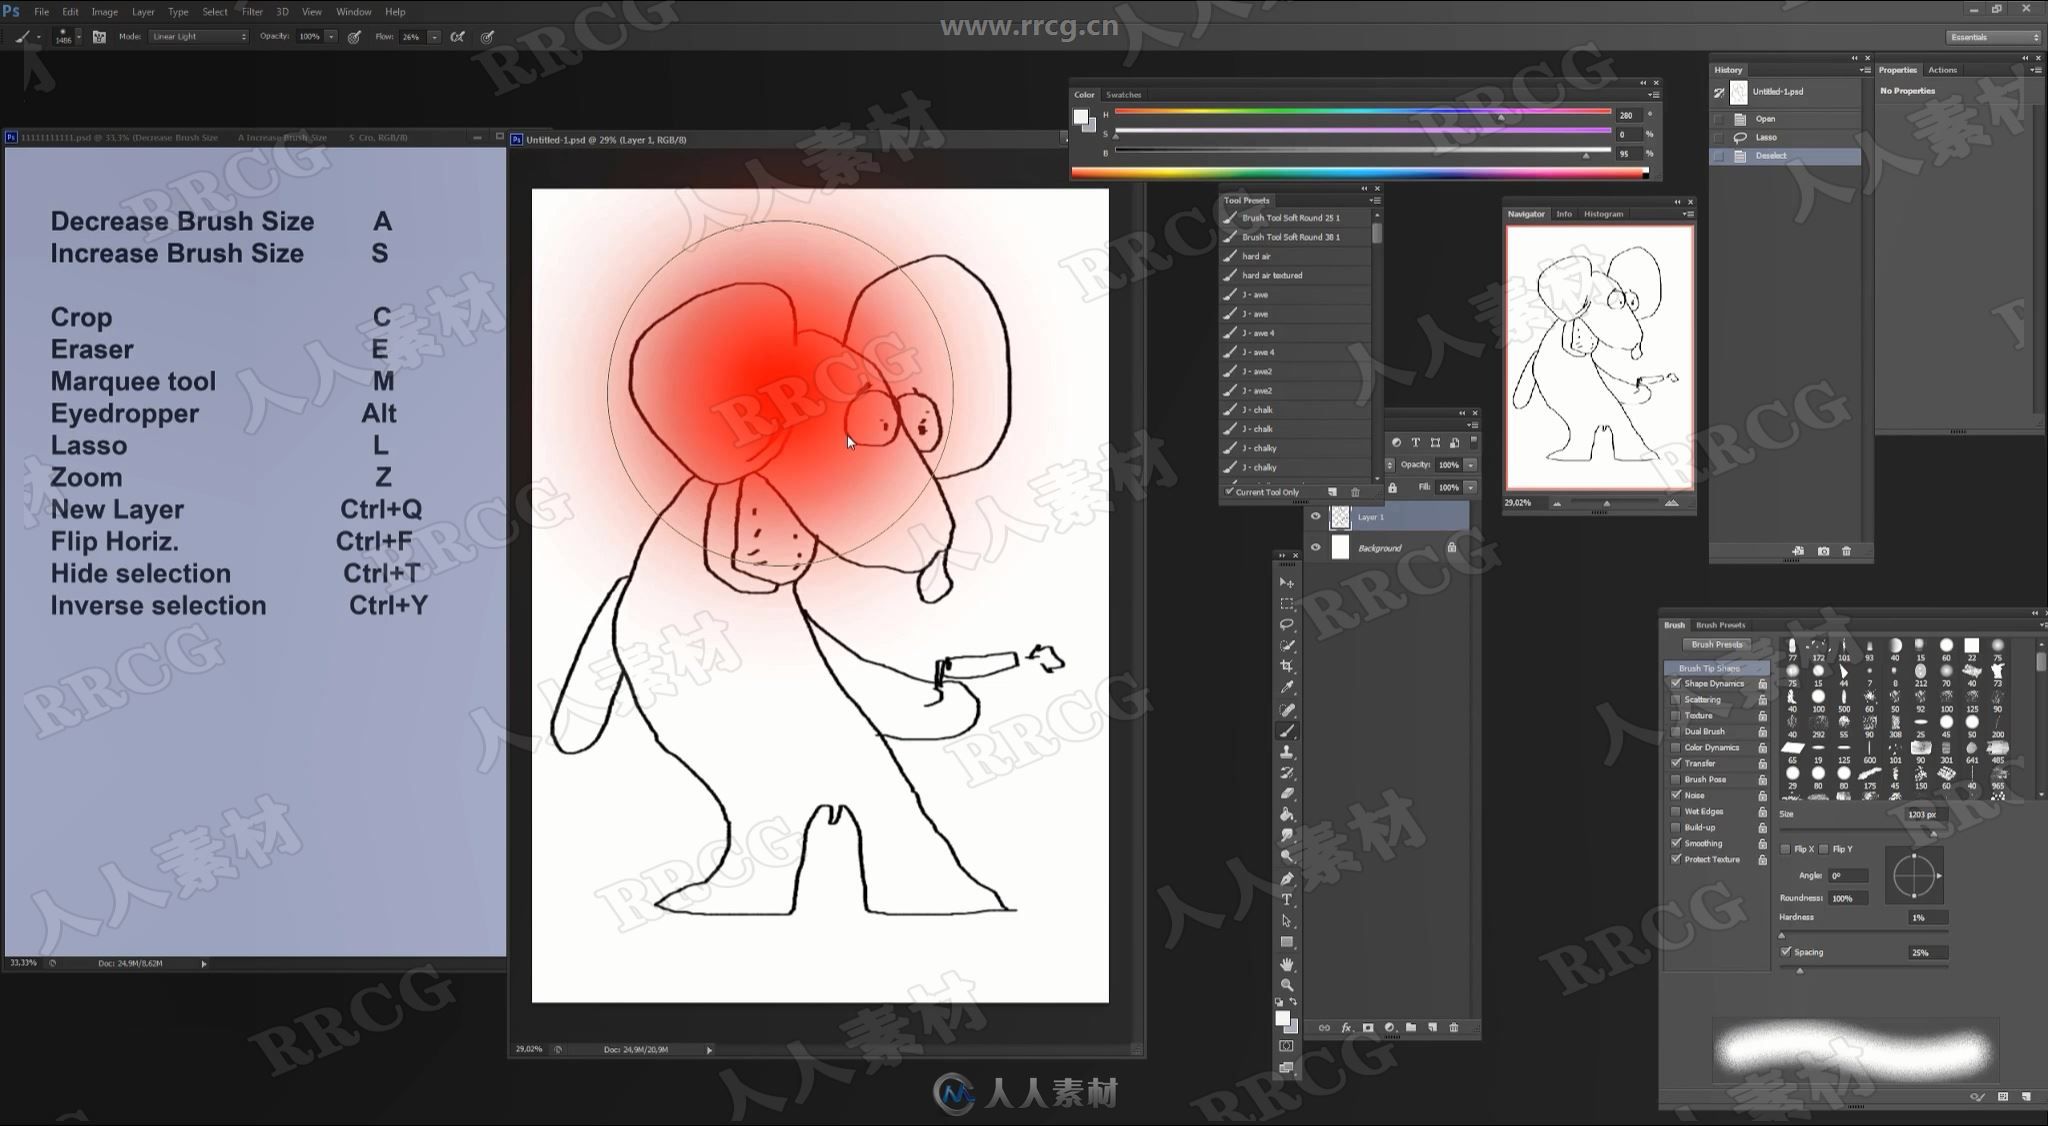2048x1126 pixels.
Task: Toggle visibility of Layer 1
Action: [x=1316, y=516]
